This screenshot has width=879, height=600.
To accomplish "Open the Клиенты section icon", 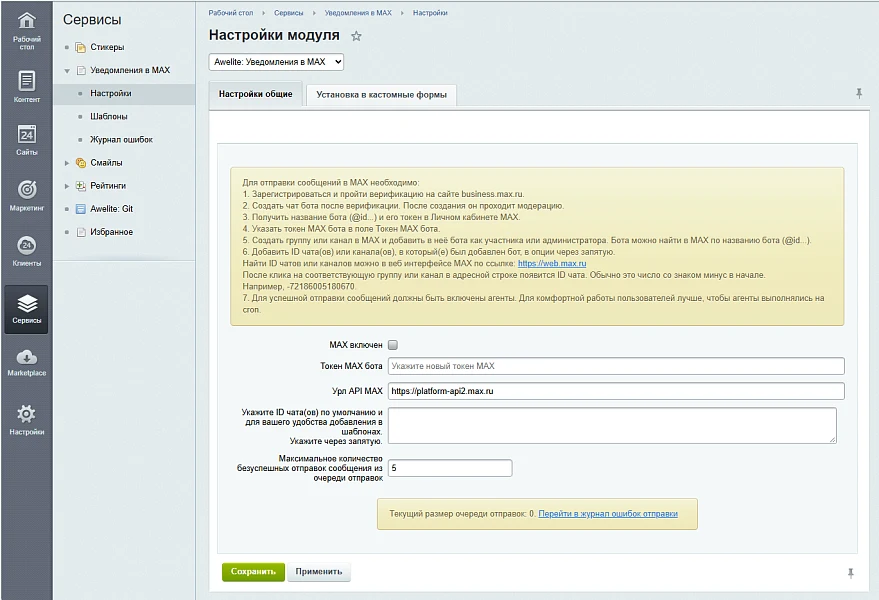I will coord(26,245).
